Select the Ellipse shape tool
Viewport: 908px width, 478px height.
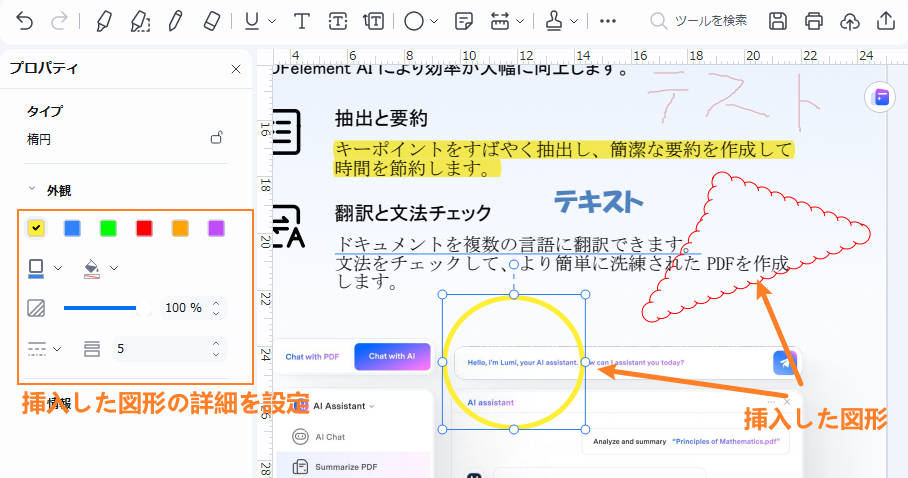pyautogui.click(x=413, y=21)
